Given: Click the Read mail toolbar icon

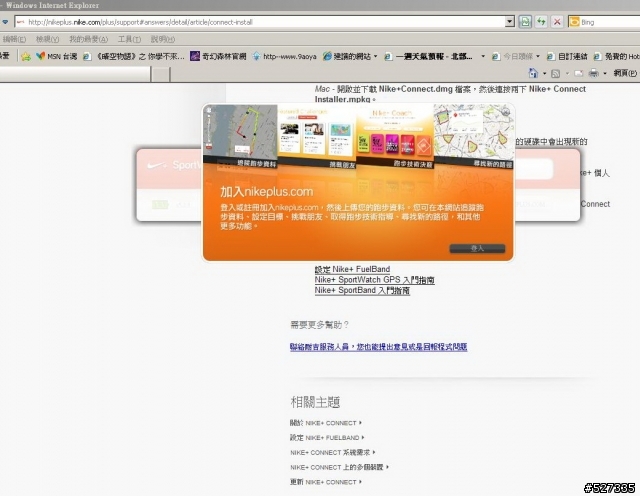Looking at the screenshot, I should click(578, 73).
